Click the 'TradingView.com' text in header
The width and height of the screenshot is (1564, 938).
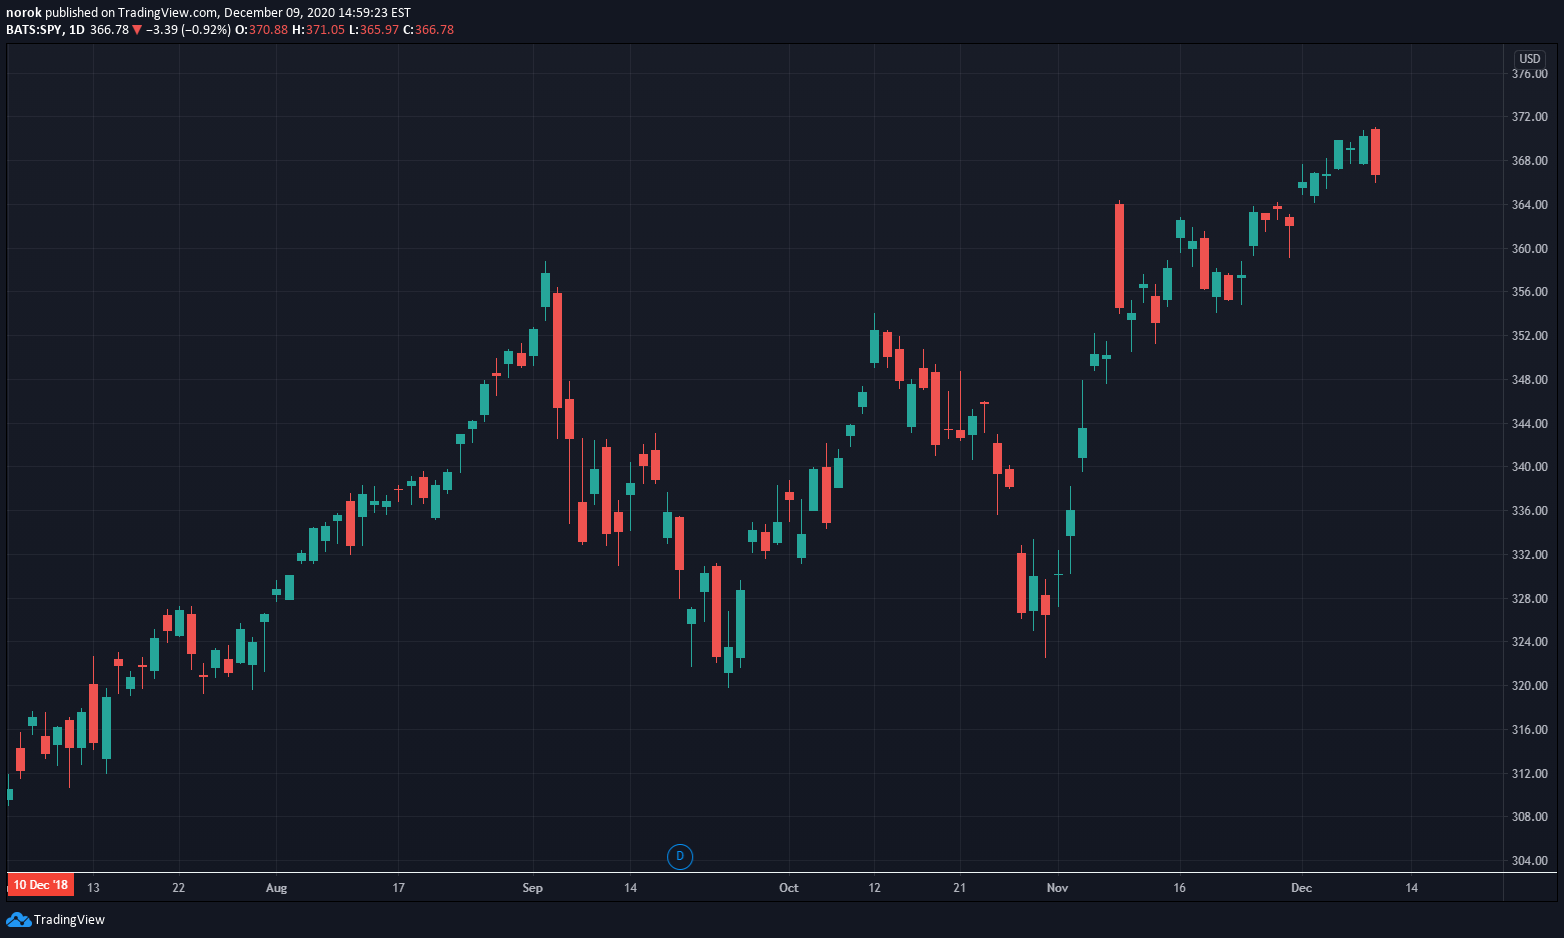[x=167, y=13]
